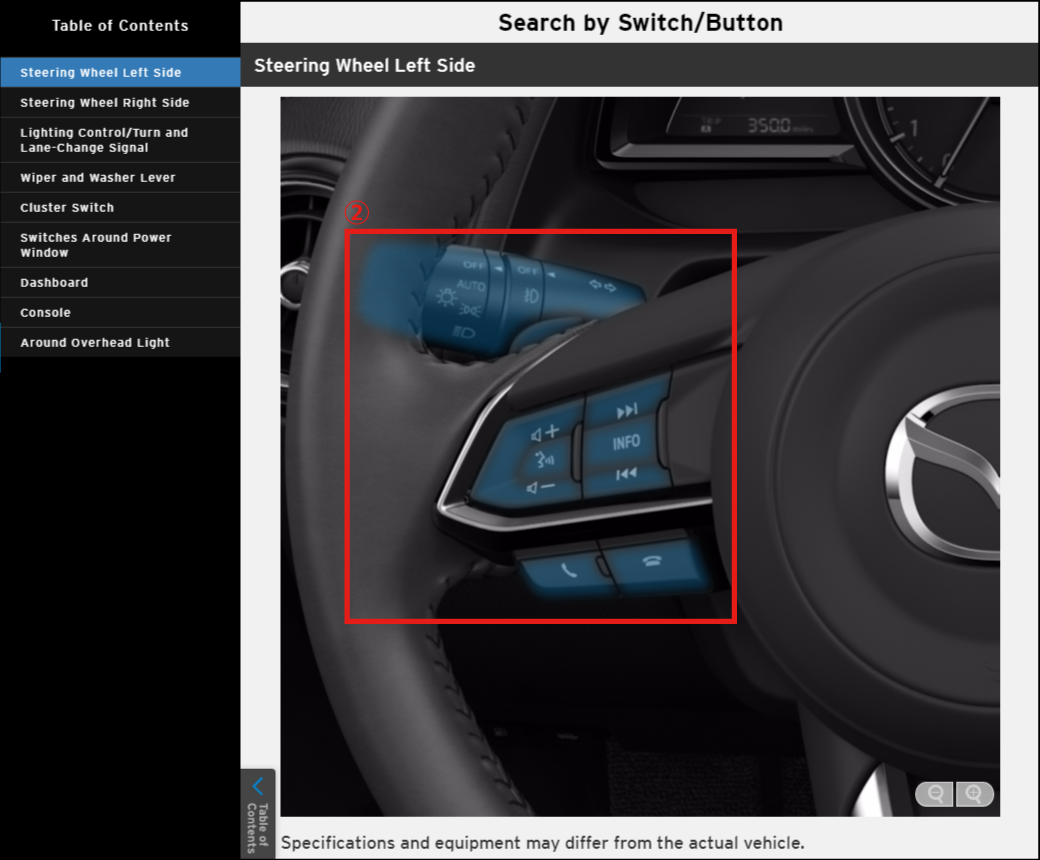This screenshot has height=860, width=1040.
Task: Click the seek back (previous track) switch
Action: point(626,474)
